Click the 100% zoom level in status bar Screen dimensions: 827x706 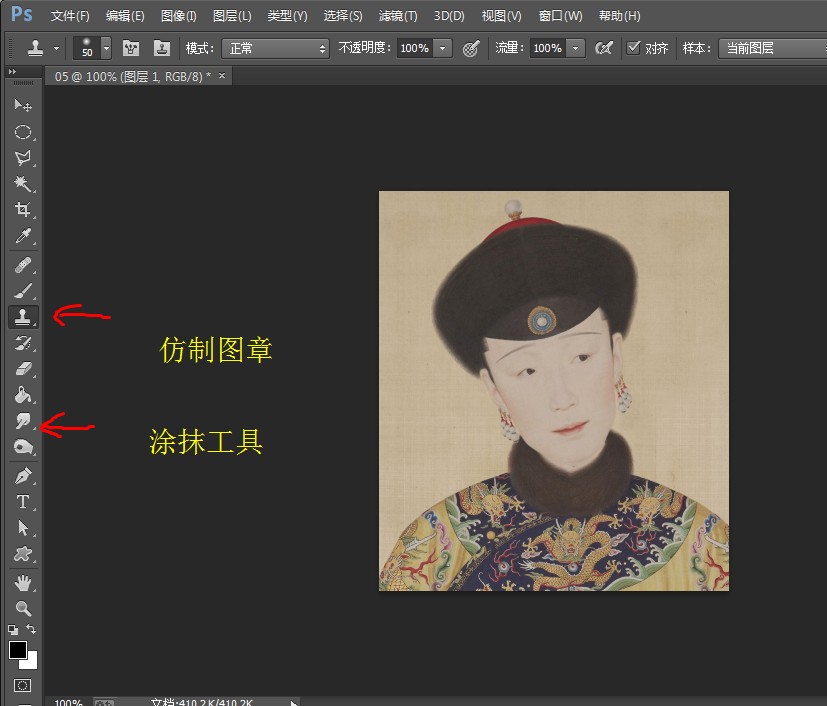(x=69, y=702)
